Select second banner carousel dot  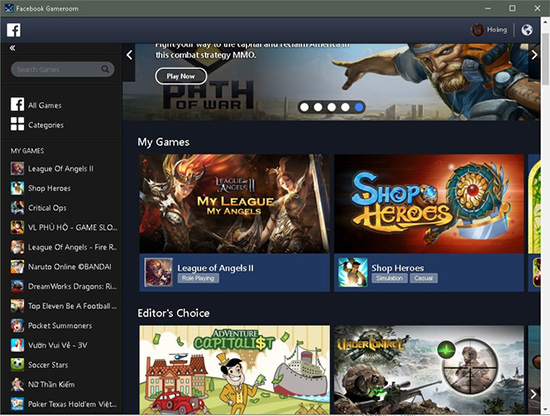(318, 107)
